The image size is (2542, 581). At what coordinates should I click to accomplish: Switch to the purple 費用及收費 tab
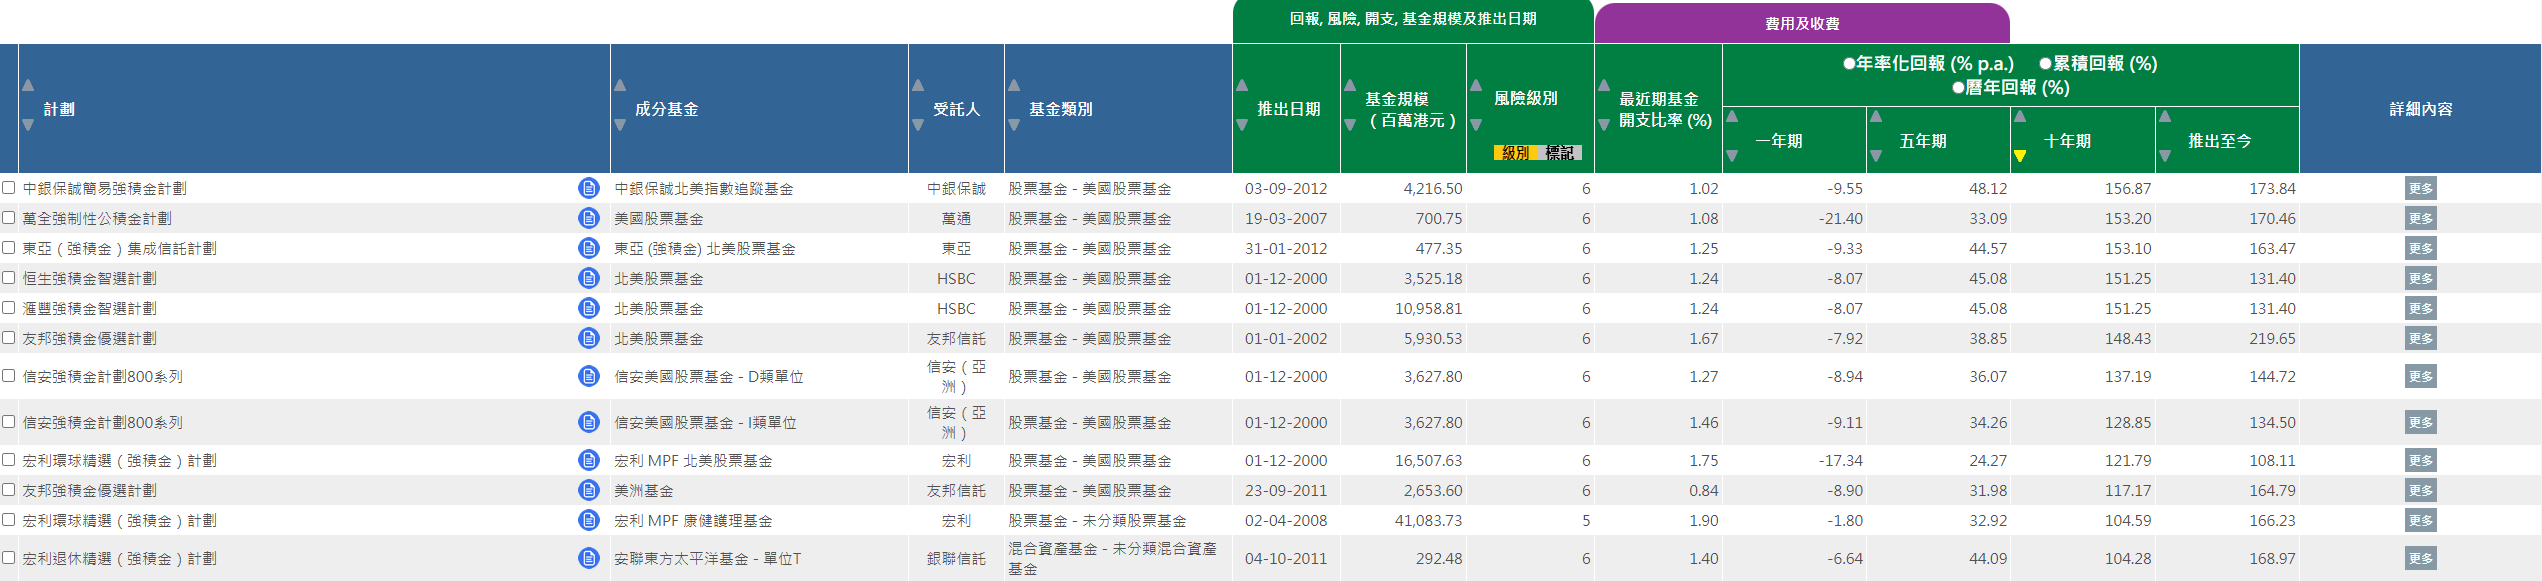[x=1802, y=23]
